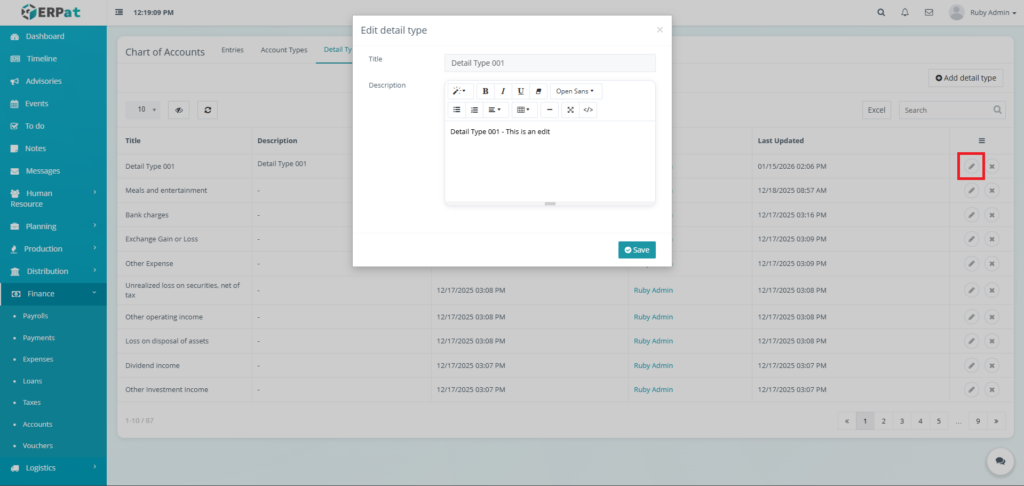This screenshot has width=1024, height=486.
Task: Click the Title input field
Action: click(549, 63)
